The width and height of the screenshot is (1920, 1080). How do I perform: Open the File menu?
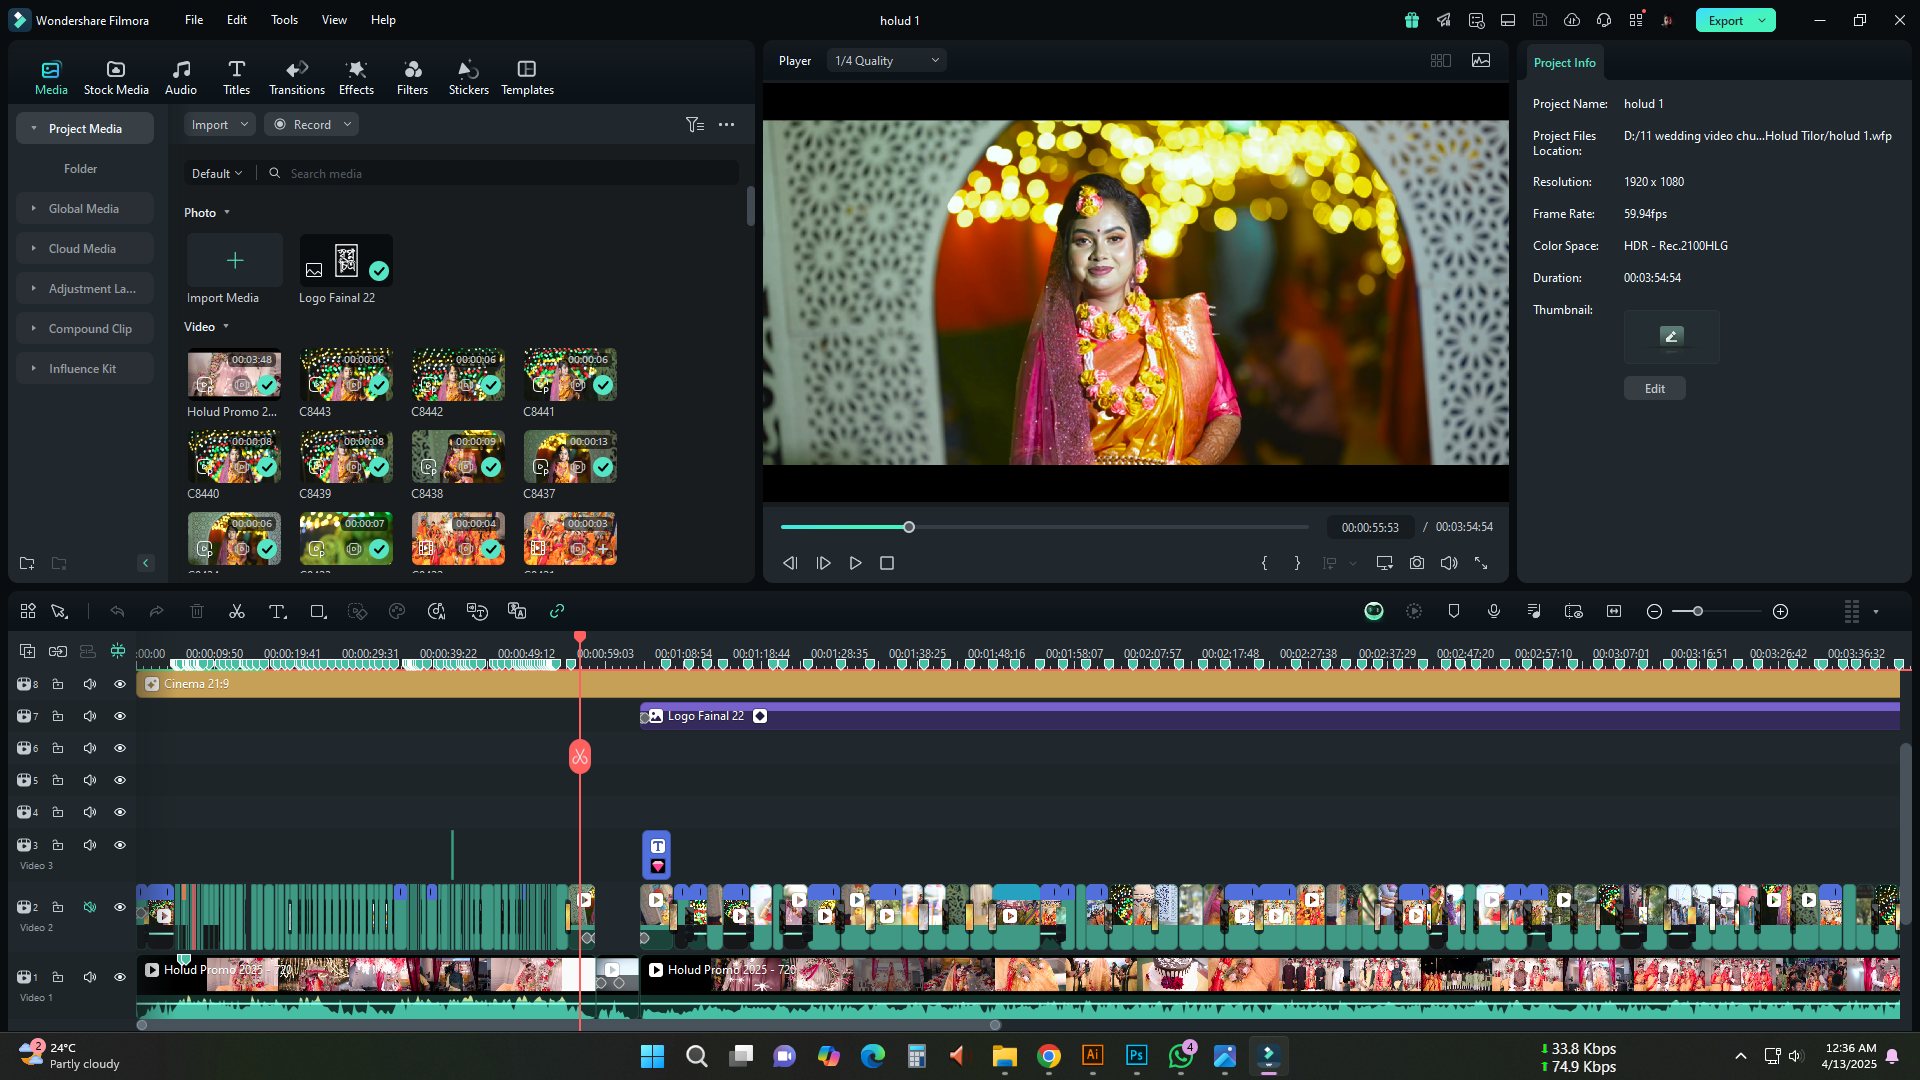[194, 19]
